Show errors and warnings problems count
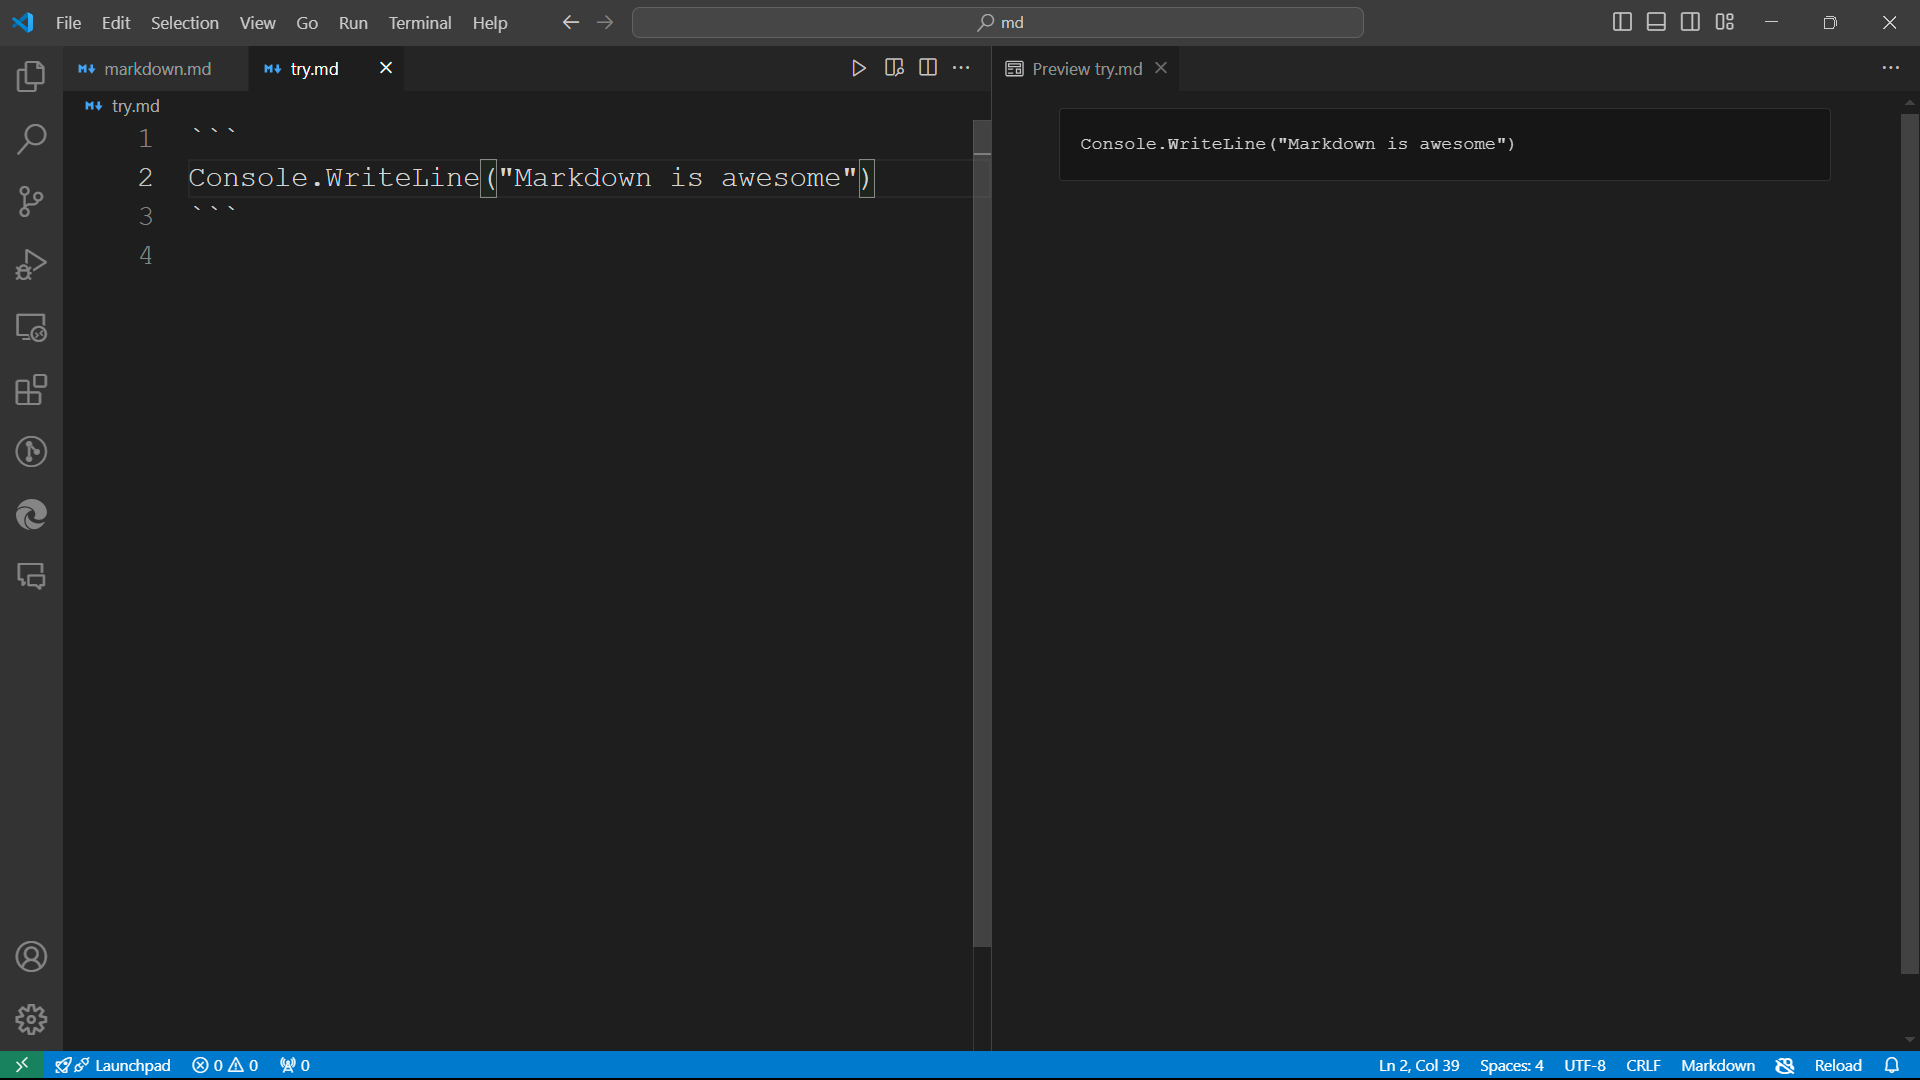Image resolution: width=1920 pixels, height=1080 pixels. pyautogui.click(x=225, y=1065)
